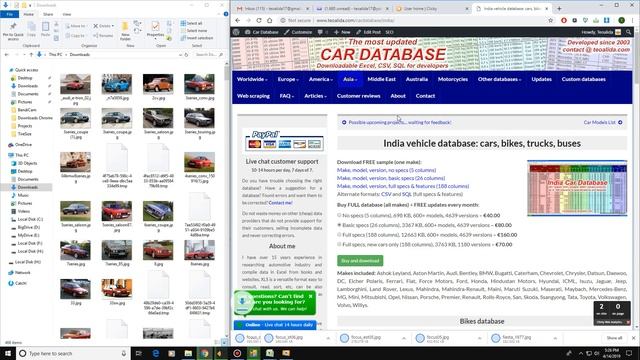Click the Explorer search box

(208, 54)
